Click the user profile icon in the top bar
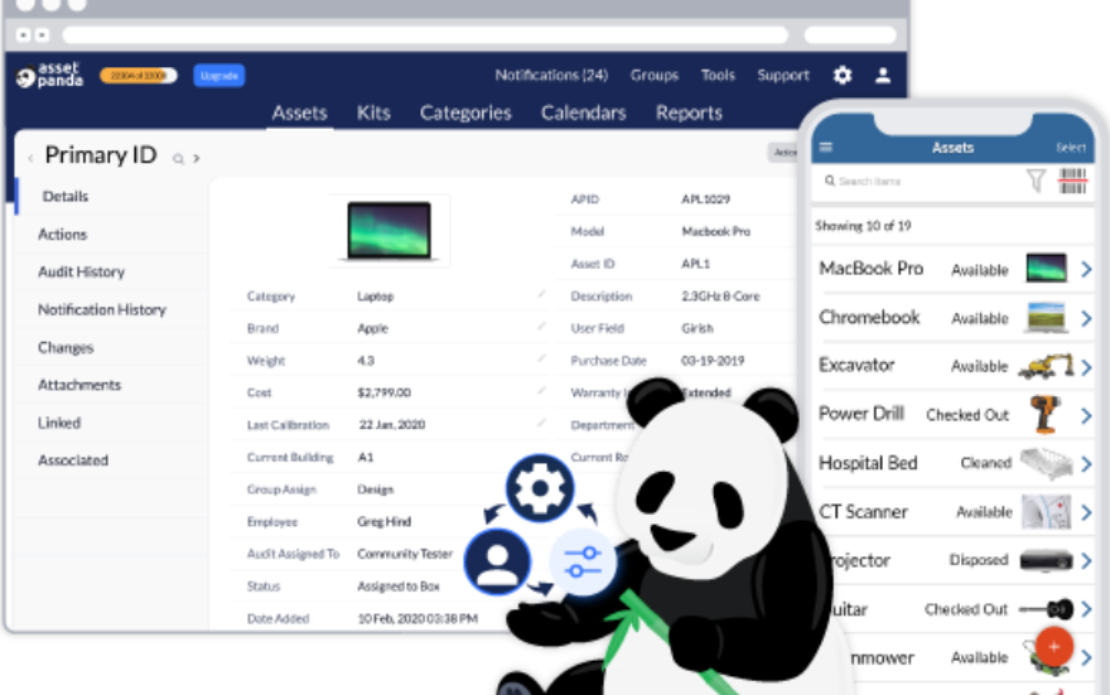Viewport: 1110px width, 695px height. coord(882,74)
